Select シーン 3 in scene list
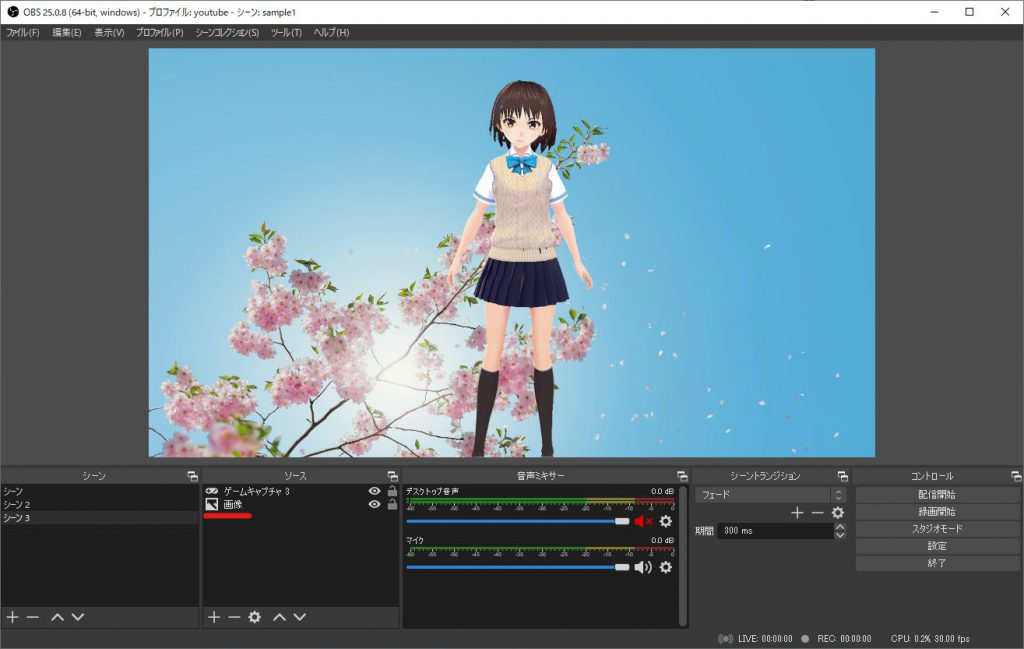 pyautogui.click(x=100, y=517)
